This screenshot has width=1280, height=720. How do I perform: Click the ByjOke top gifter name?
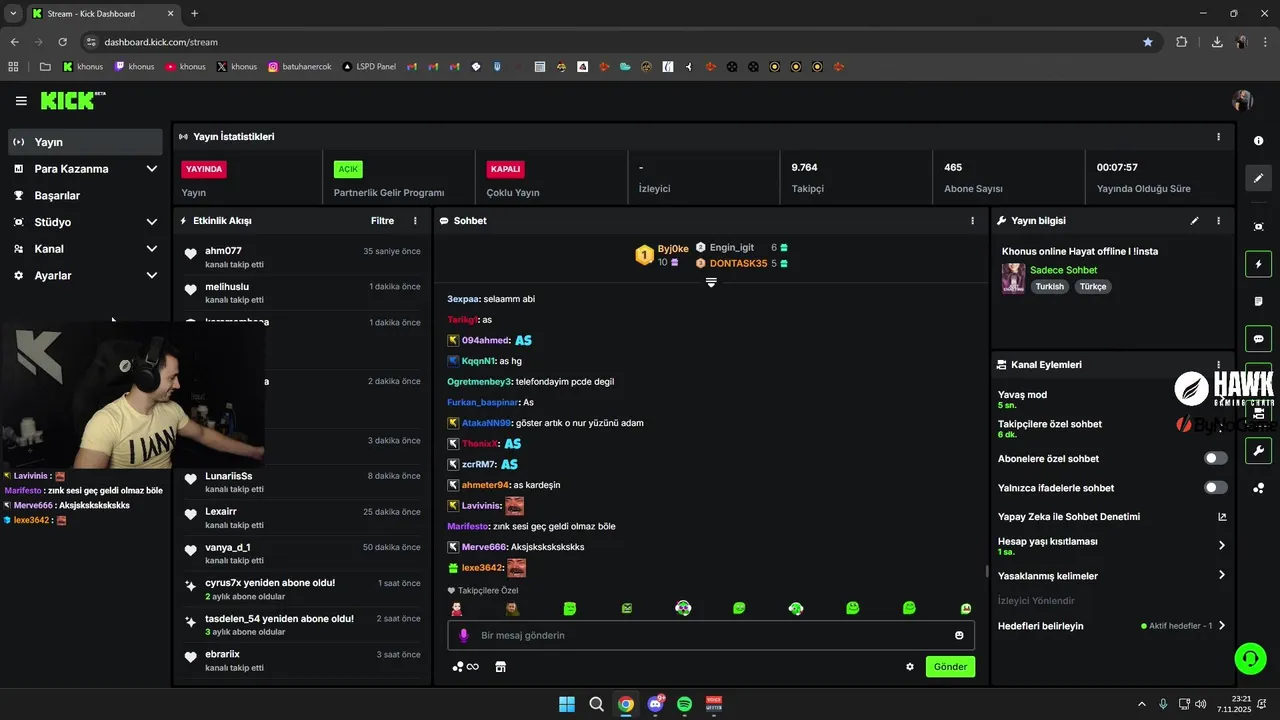click(x=673, y=249)
